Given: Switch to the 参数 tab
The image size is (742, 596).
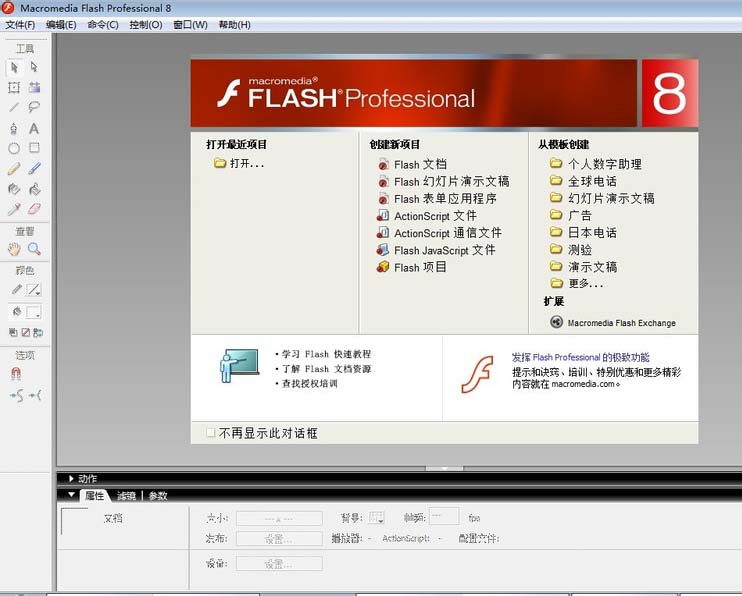Looking at the screenshot, I should (158, 496).
